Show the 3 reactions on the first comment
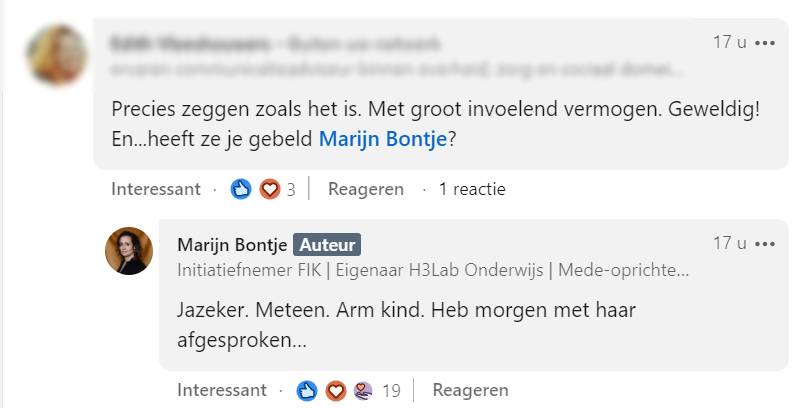The height and width of the screenshot is (408, 806). (x=291, y=189)
